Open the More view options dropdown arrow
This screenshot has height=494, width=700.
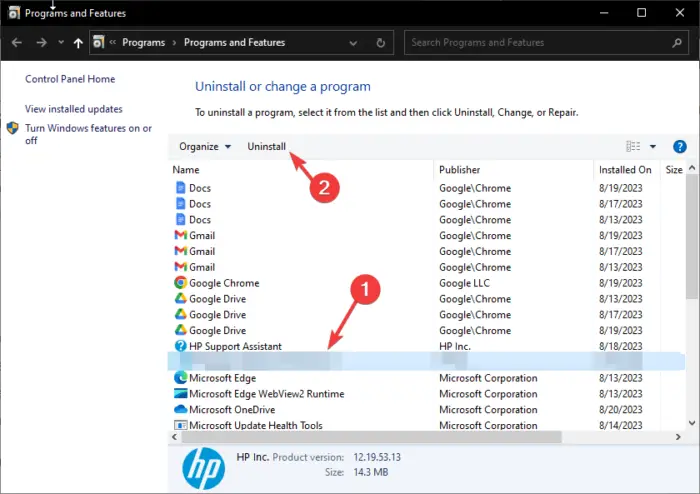653,146
